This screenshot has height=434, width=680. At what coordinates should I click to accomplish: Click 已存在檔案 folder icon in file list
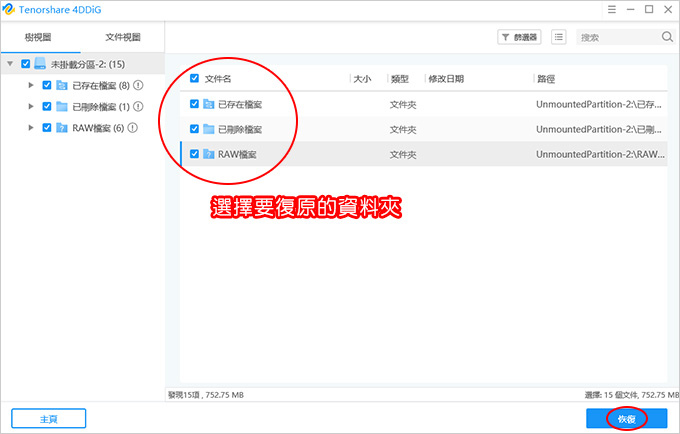[209, 104]
